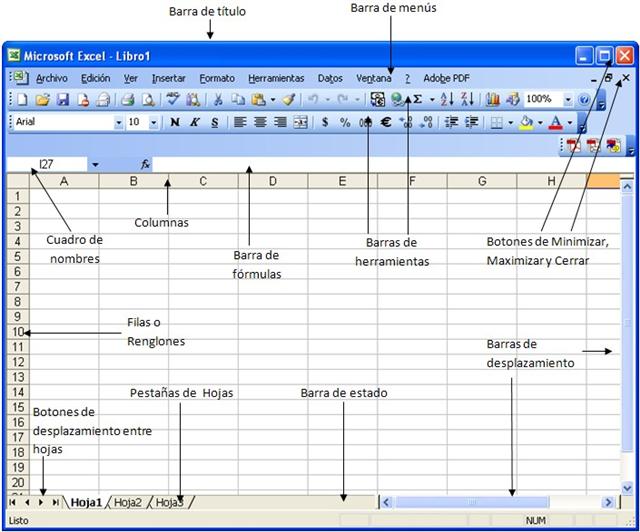This screenshot has width=640, height=532.
Task: Toggle center alignment formatting
Action: click(260, 122)
